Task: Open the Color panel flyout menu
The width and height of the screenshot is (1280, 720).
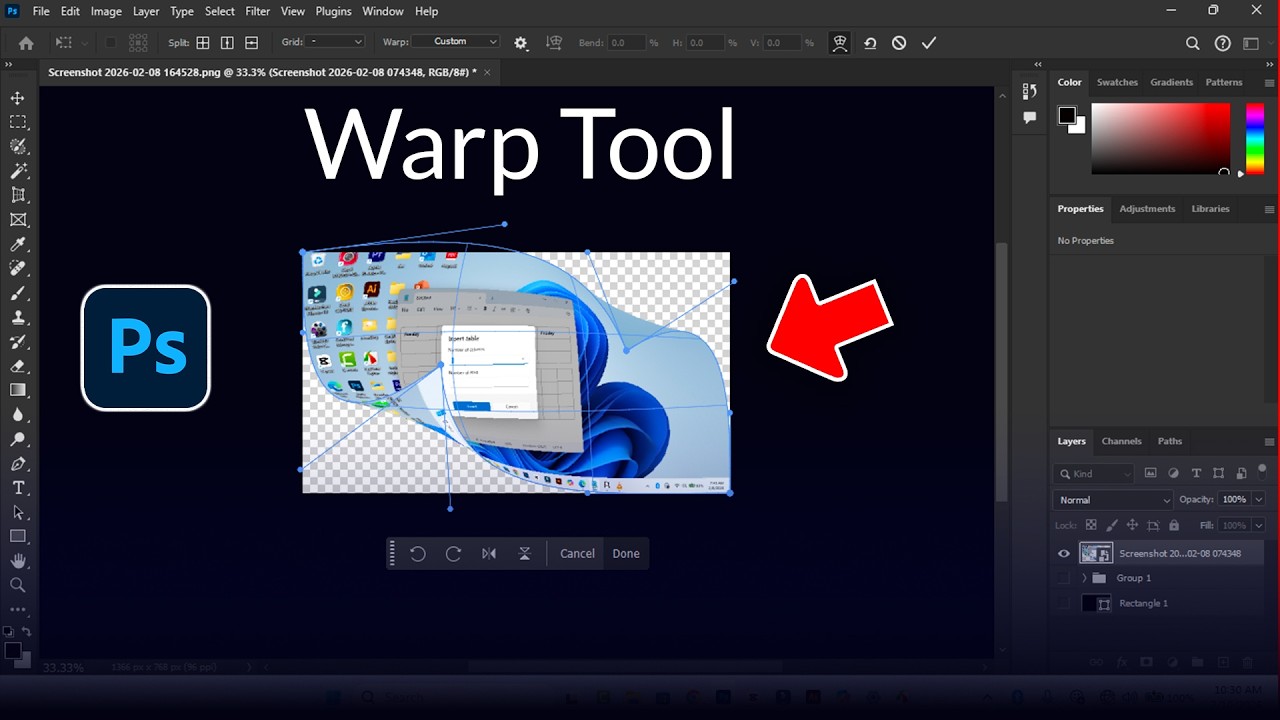Action: [1269, 83]
